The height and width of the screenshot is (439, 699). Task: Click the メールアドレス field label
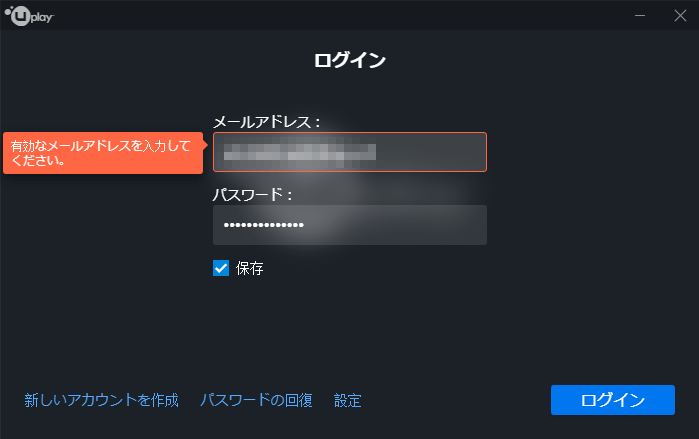266,122
